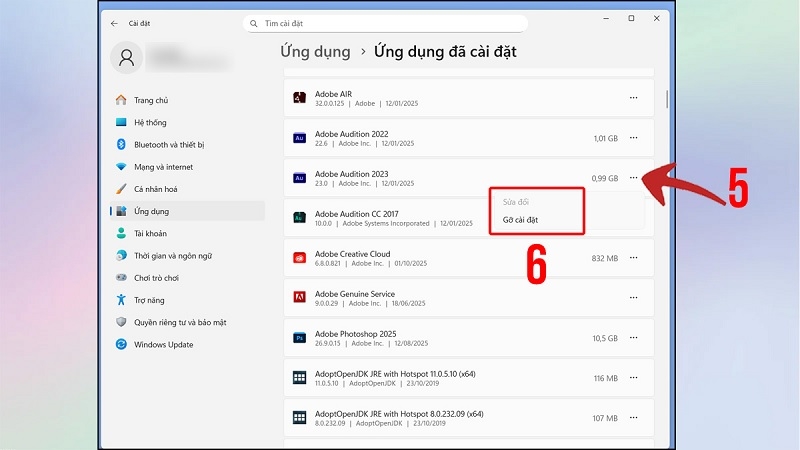
Task: Click the Adobe Photoshop 2025 icon
Action: [x=299, y=338]
